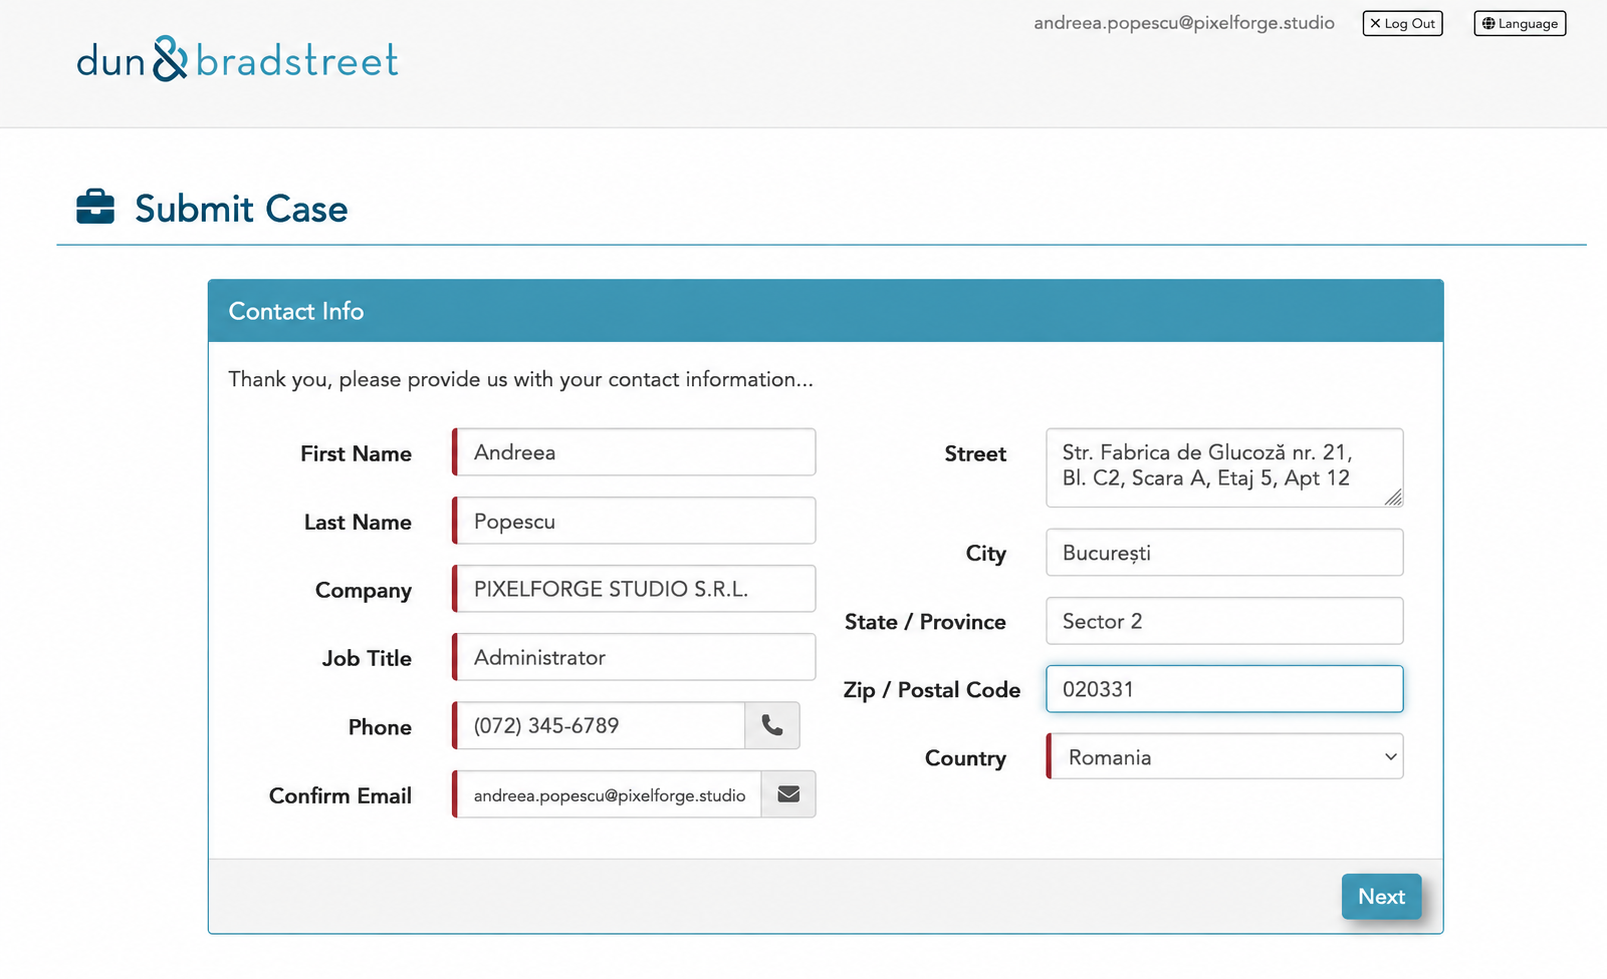Click the briefcase icon next to Submit Case
This screenshot has width=1607, height=979.
[x=96, y=207]
